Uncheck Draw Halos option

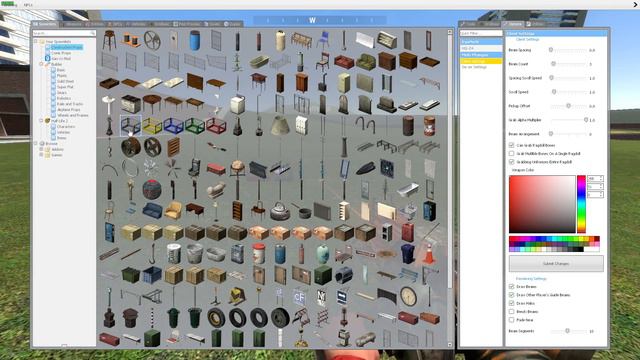511,303
